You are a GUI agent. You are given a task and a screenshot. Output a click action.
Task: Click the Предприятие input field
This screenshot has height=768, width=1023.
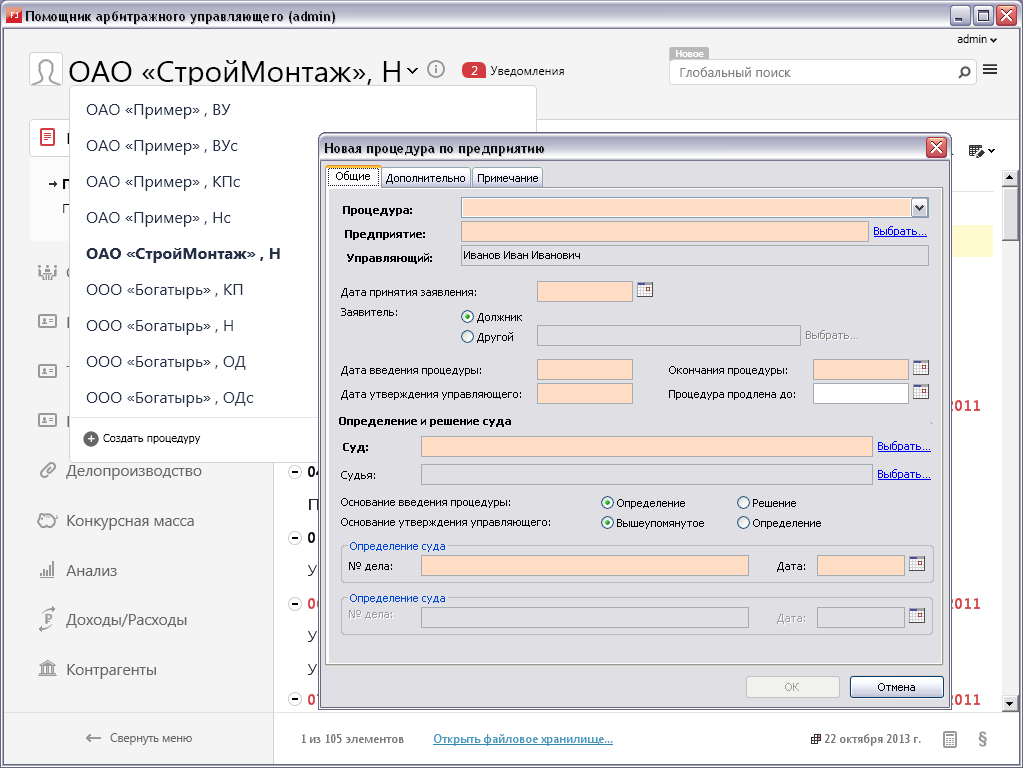[x=665, y=232]
